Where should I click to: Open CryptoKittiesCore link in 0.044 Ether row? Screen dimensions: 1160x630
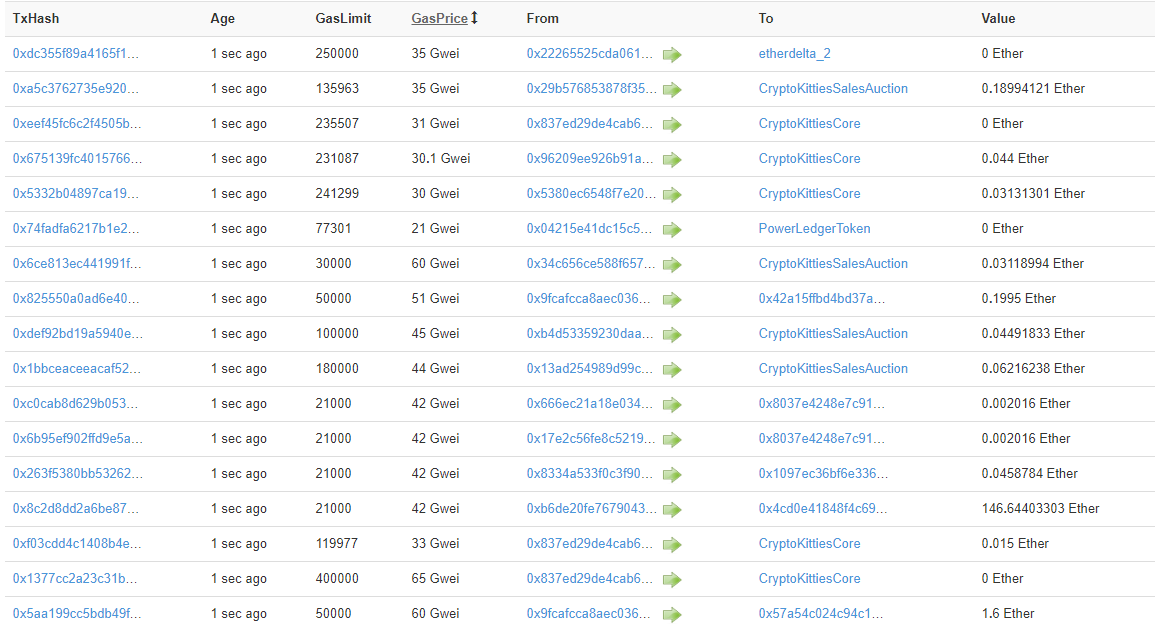pyautogui.click(x=809, y=158)
